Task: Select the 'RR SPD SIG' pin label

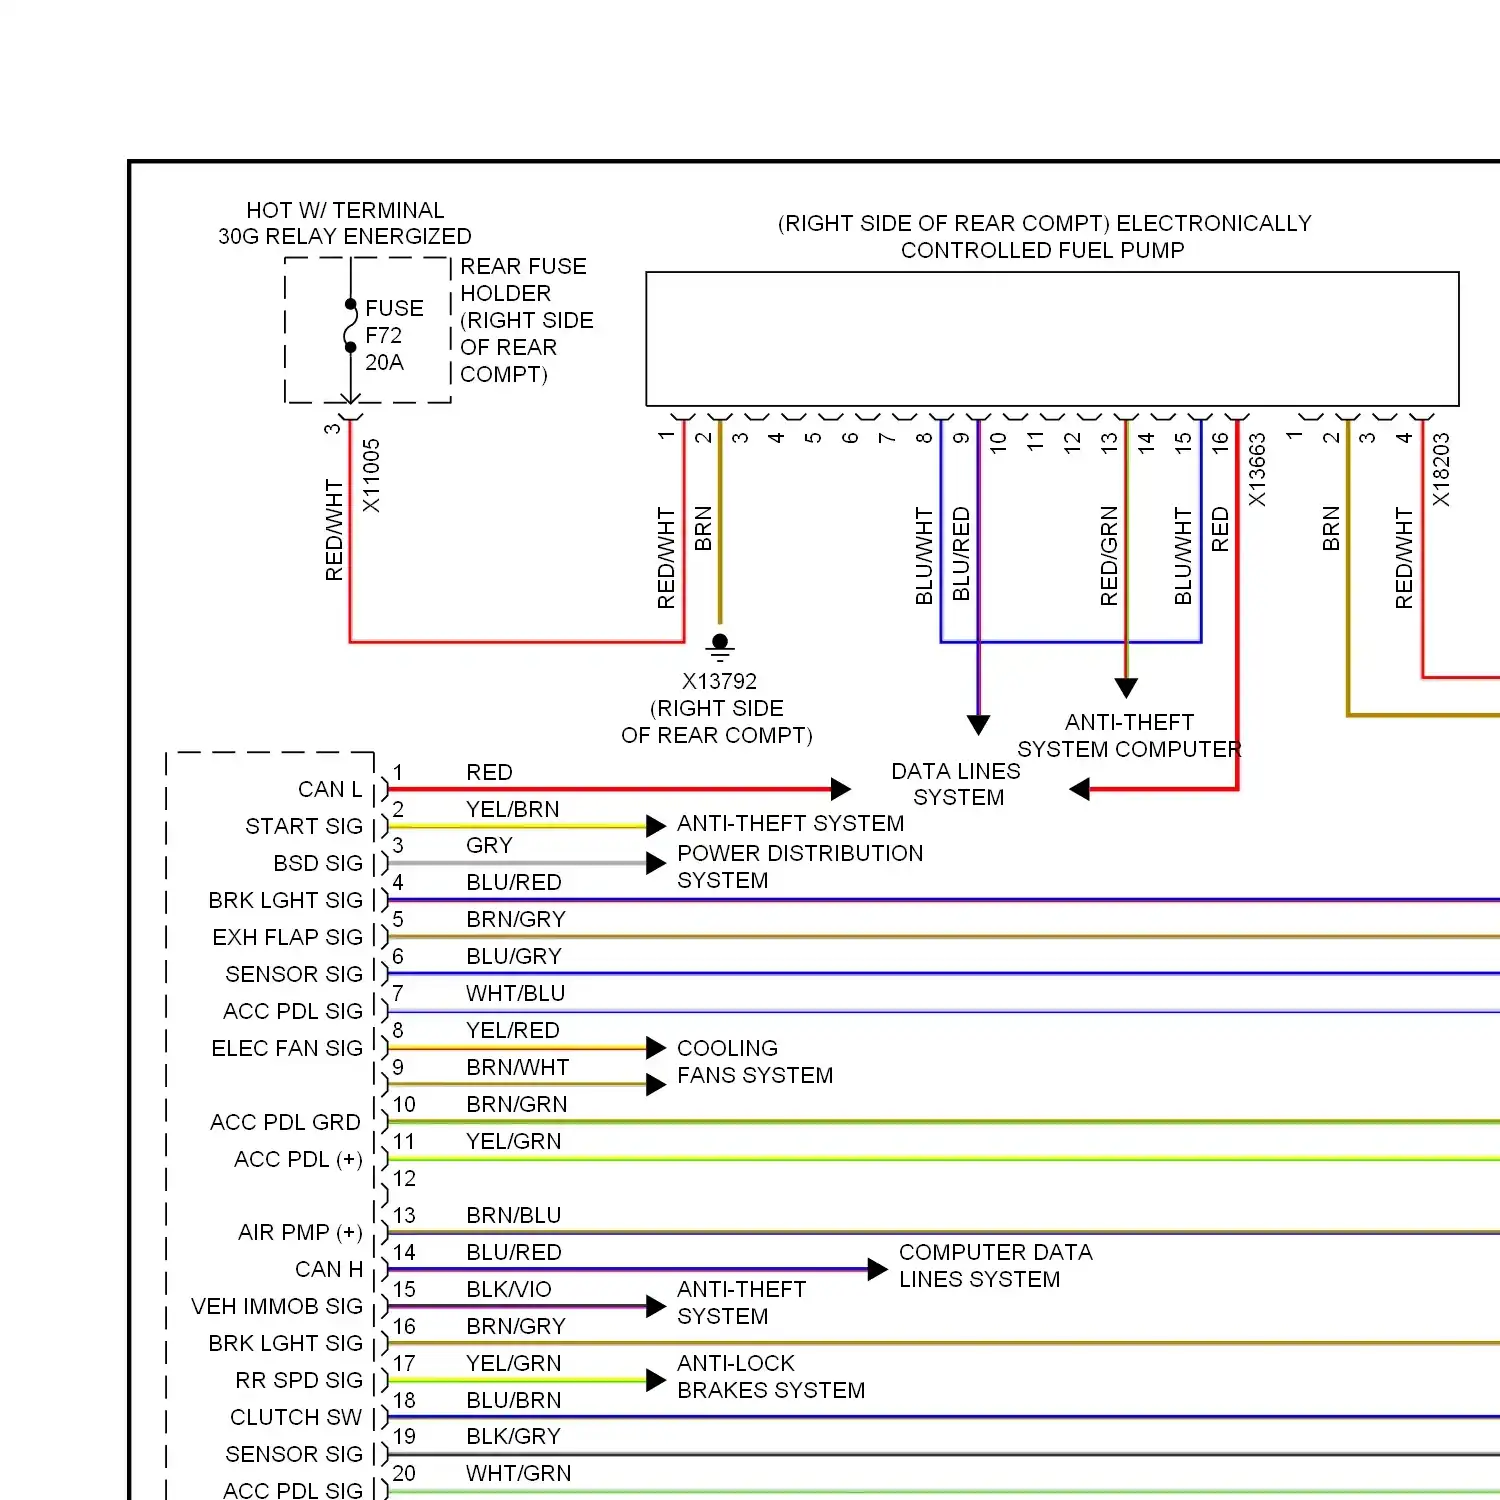Action: click(299, 1380)
